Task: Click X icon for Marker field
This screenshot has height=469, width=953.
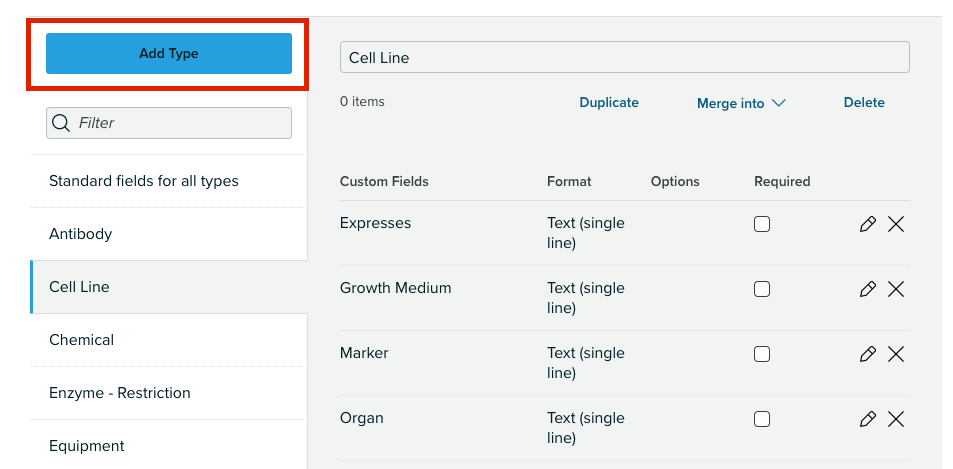Action: (896, 354)
